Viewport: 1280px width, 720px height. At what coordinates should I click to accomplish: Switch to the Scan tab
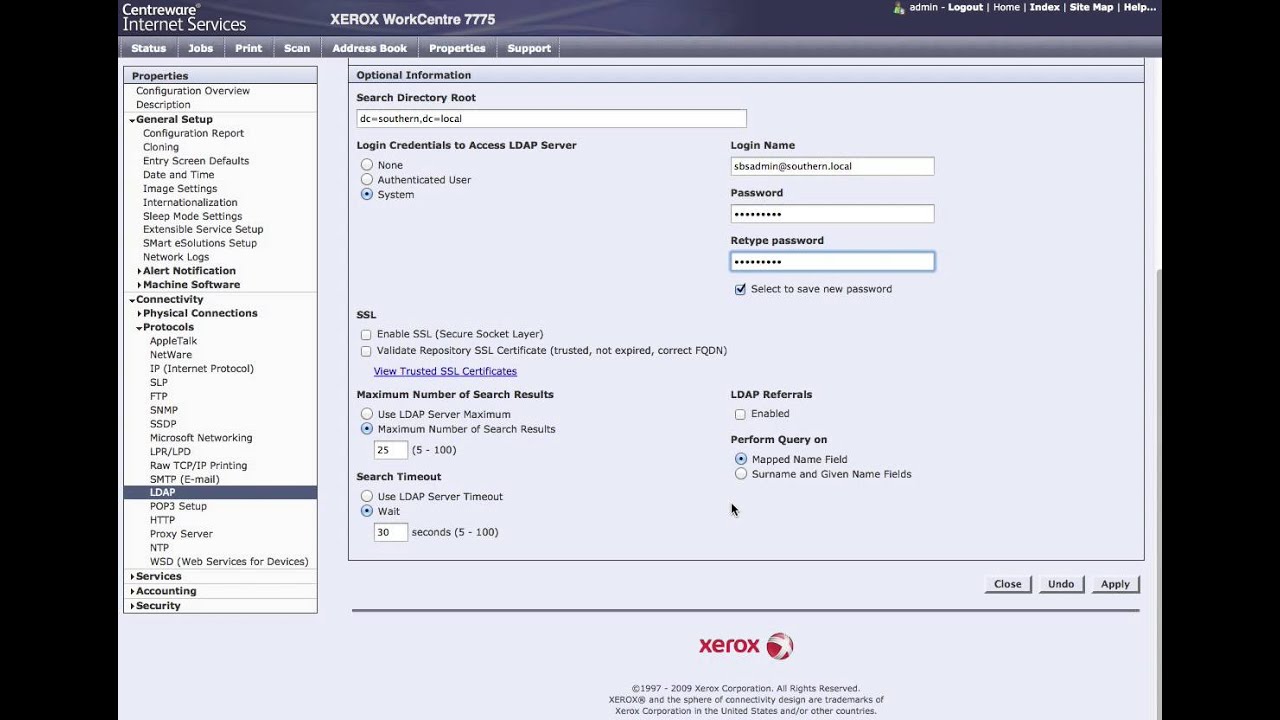(297, 48)
